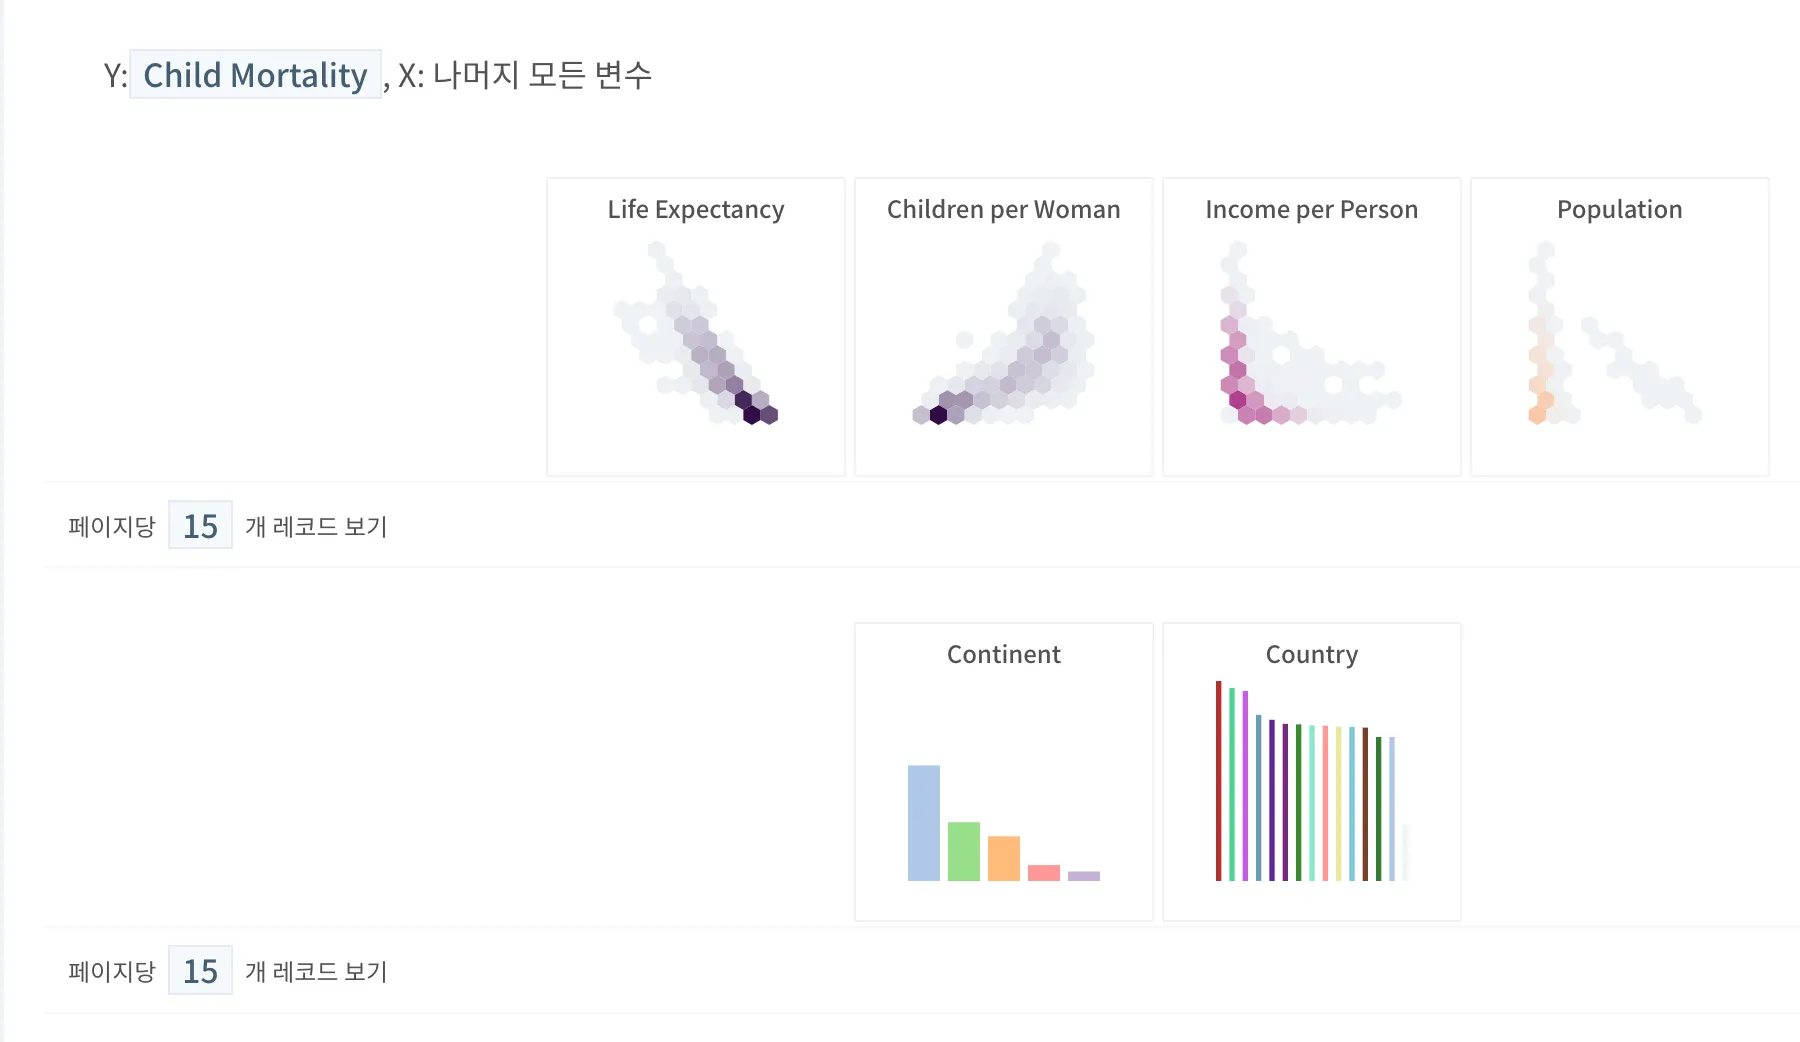1800x1042 pixels.
Task: Change upper records-per-page value 15
Action: point(200,525)
